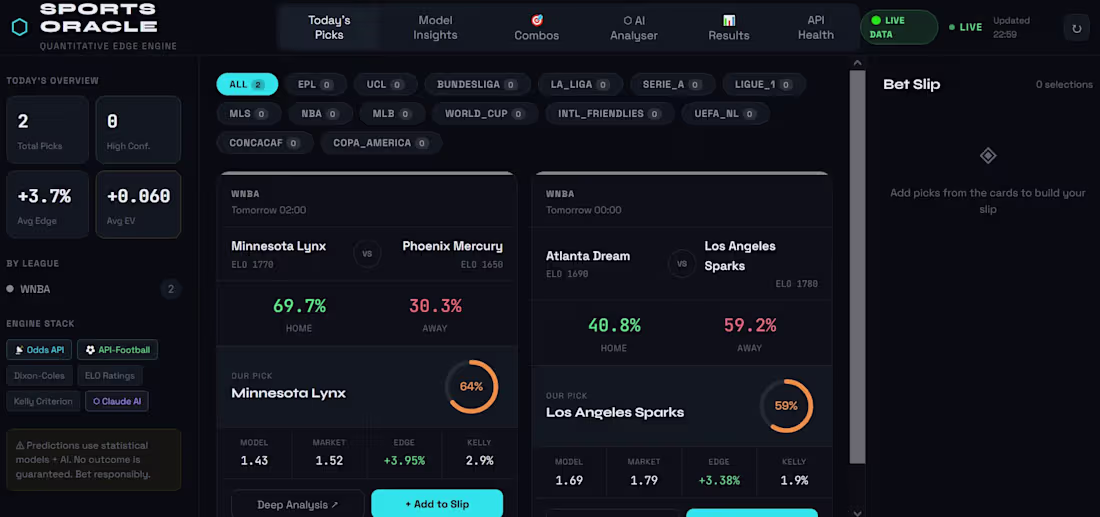Viewport: 1100px width, 517px height.
Task: Filter picks by LA_LIGA
Action: coord(580,84)
